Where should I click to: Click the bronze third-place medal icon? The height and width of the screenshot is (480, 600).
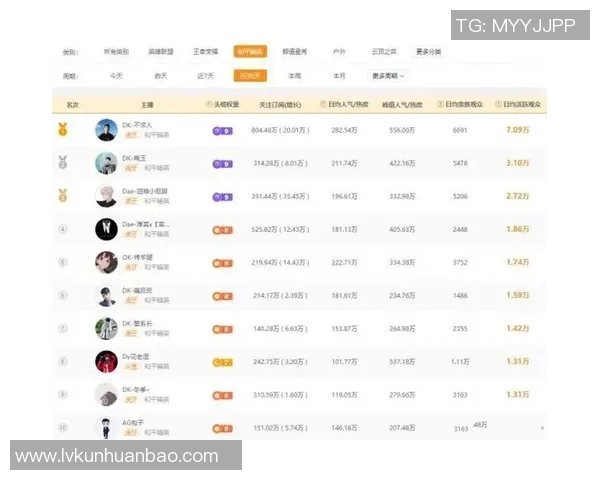tap(63, 195)
